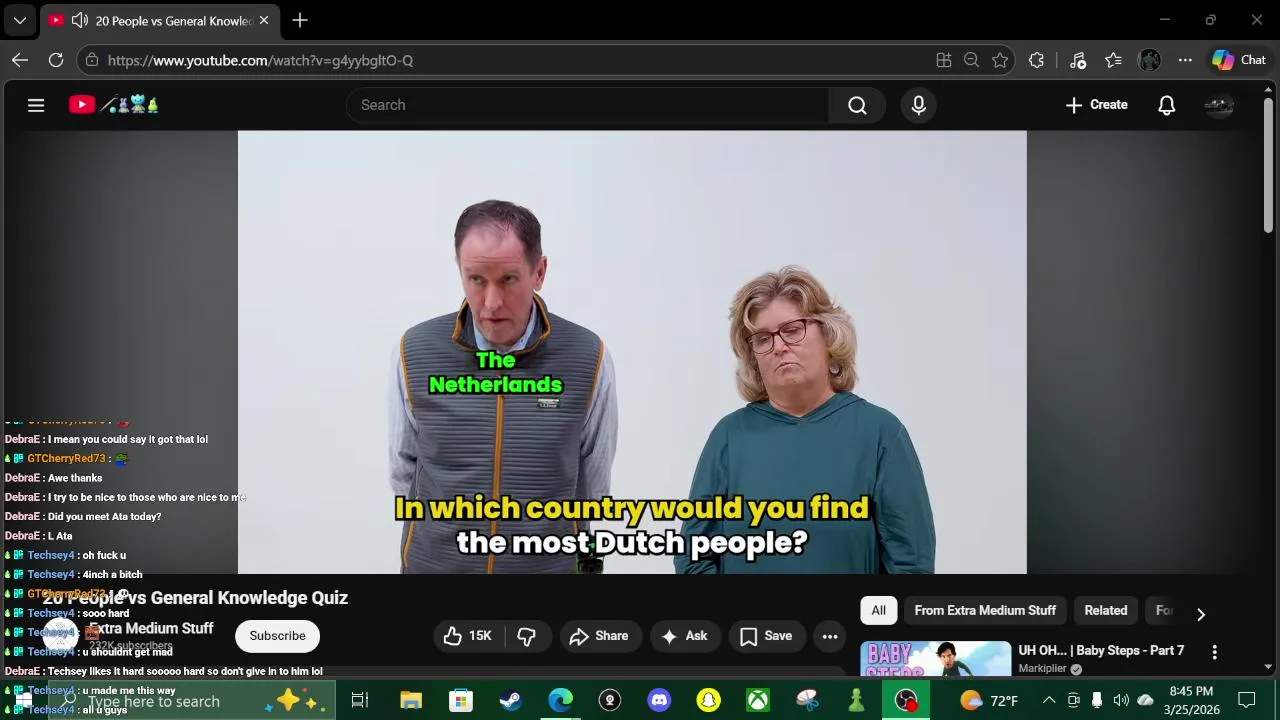Click scrollbar down arrow
The image size is (1280, 720).
coord(1268,667)
